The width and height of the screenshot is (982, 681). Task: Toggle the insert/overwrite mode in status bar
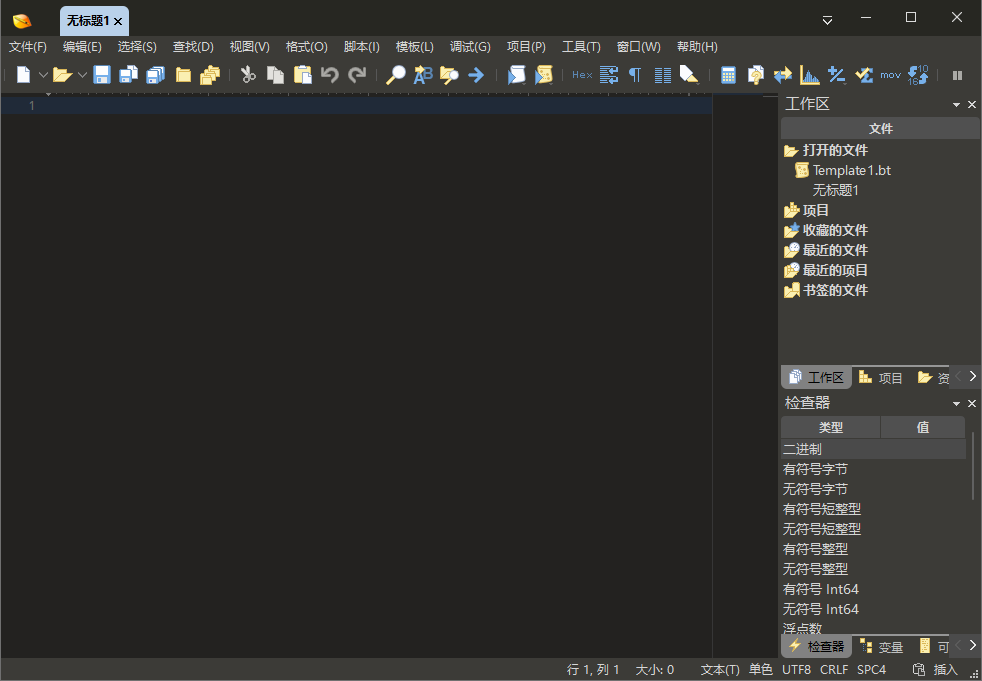pos(945,670)
